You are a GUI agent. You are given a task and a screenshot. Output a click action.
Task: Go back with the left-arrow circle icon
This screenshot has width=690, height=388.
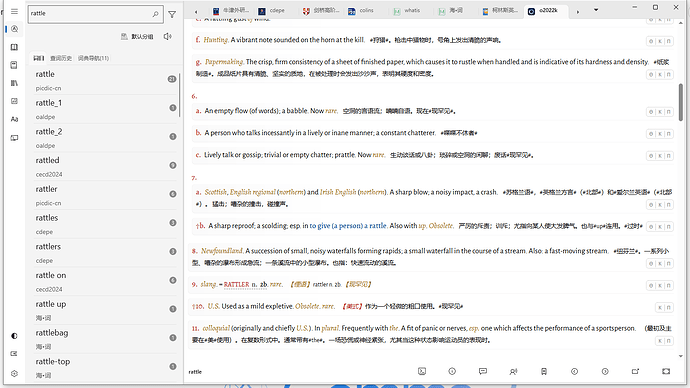[574, 371]
